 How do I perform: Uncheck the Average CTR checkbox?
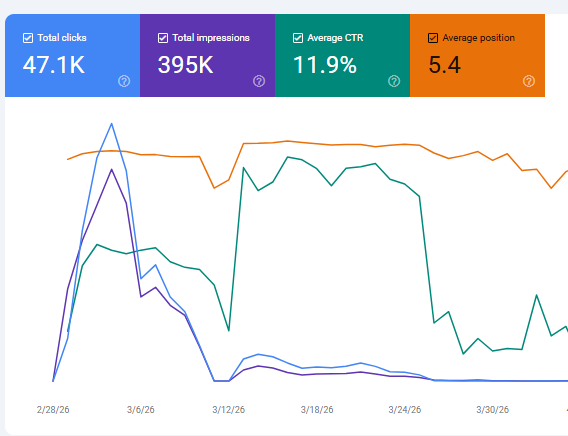pos(298,38)
